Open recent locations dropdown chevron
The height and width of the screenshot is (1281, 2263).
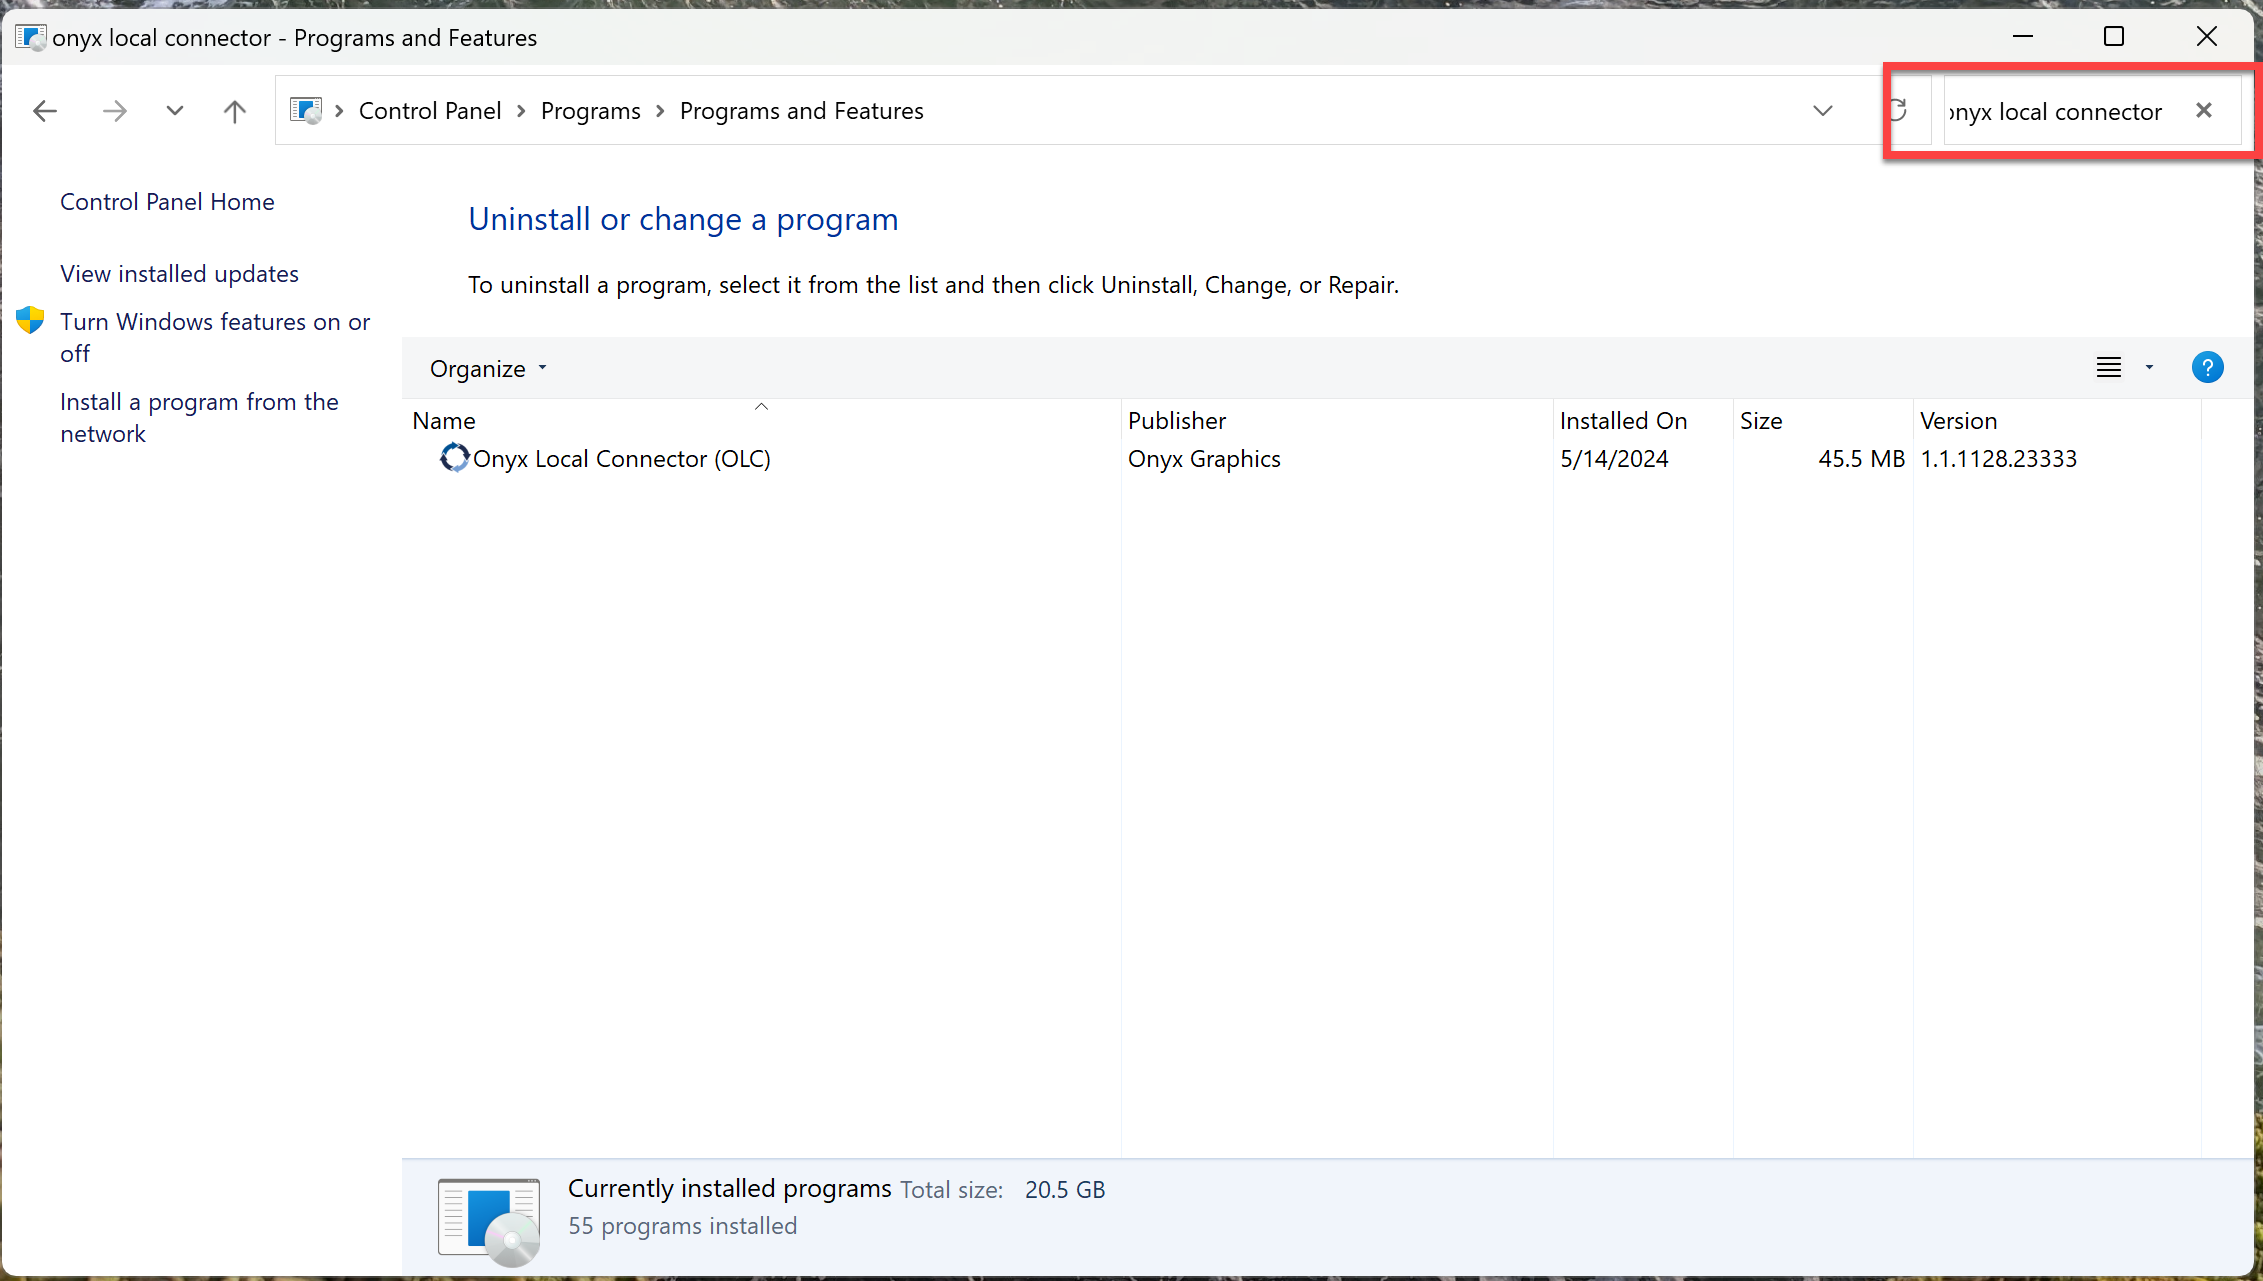pos(175,111)
